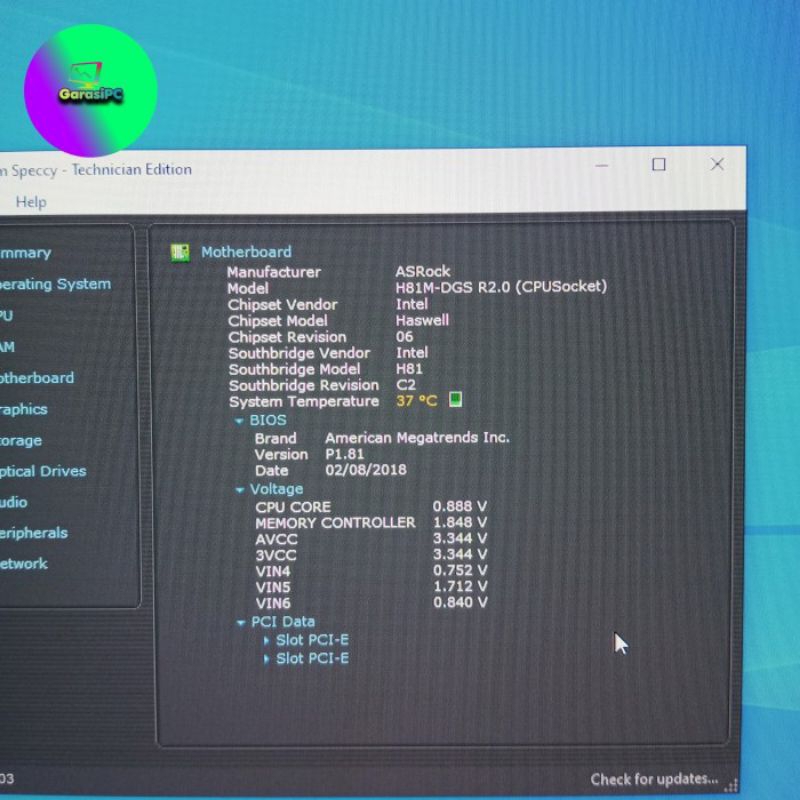Click the Motherboard section heading text
The image size is (800, 800).
246,252
